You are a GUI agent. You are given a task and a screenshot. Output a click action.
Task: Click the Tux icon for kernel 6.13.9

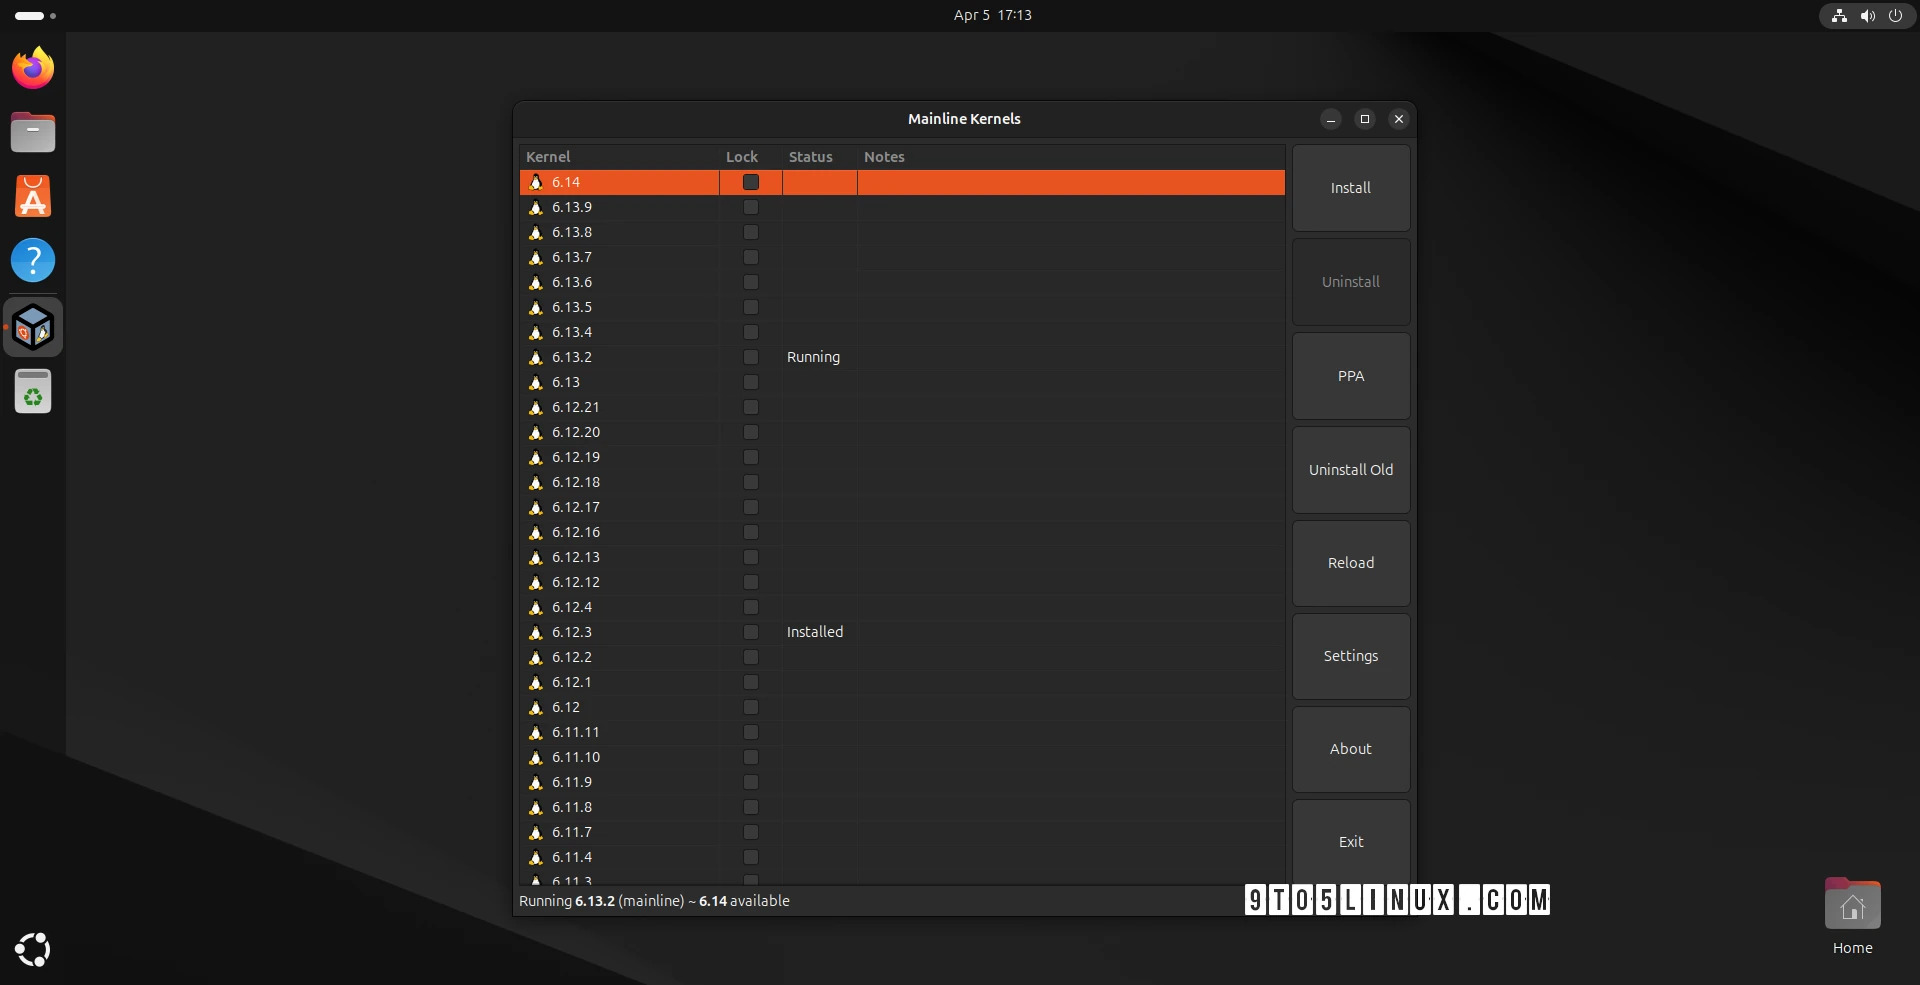tap(536, 207)
